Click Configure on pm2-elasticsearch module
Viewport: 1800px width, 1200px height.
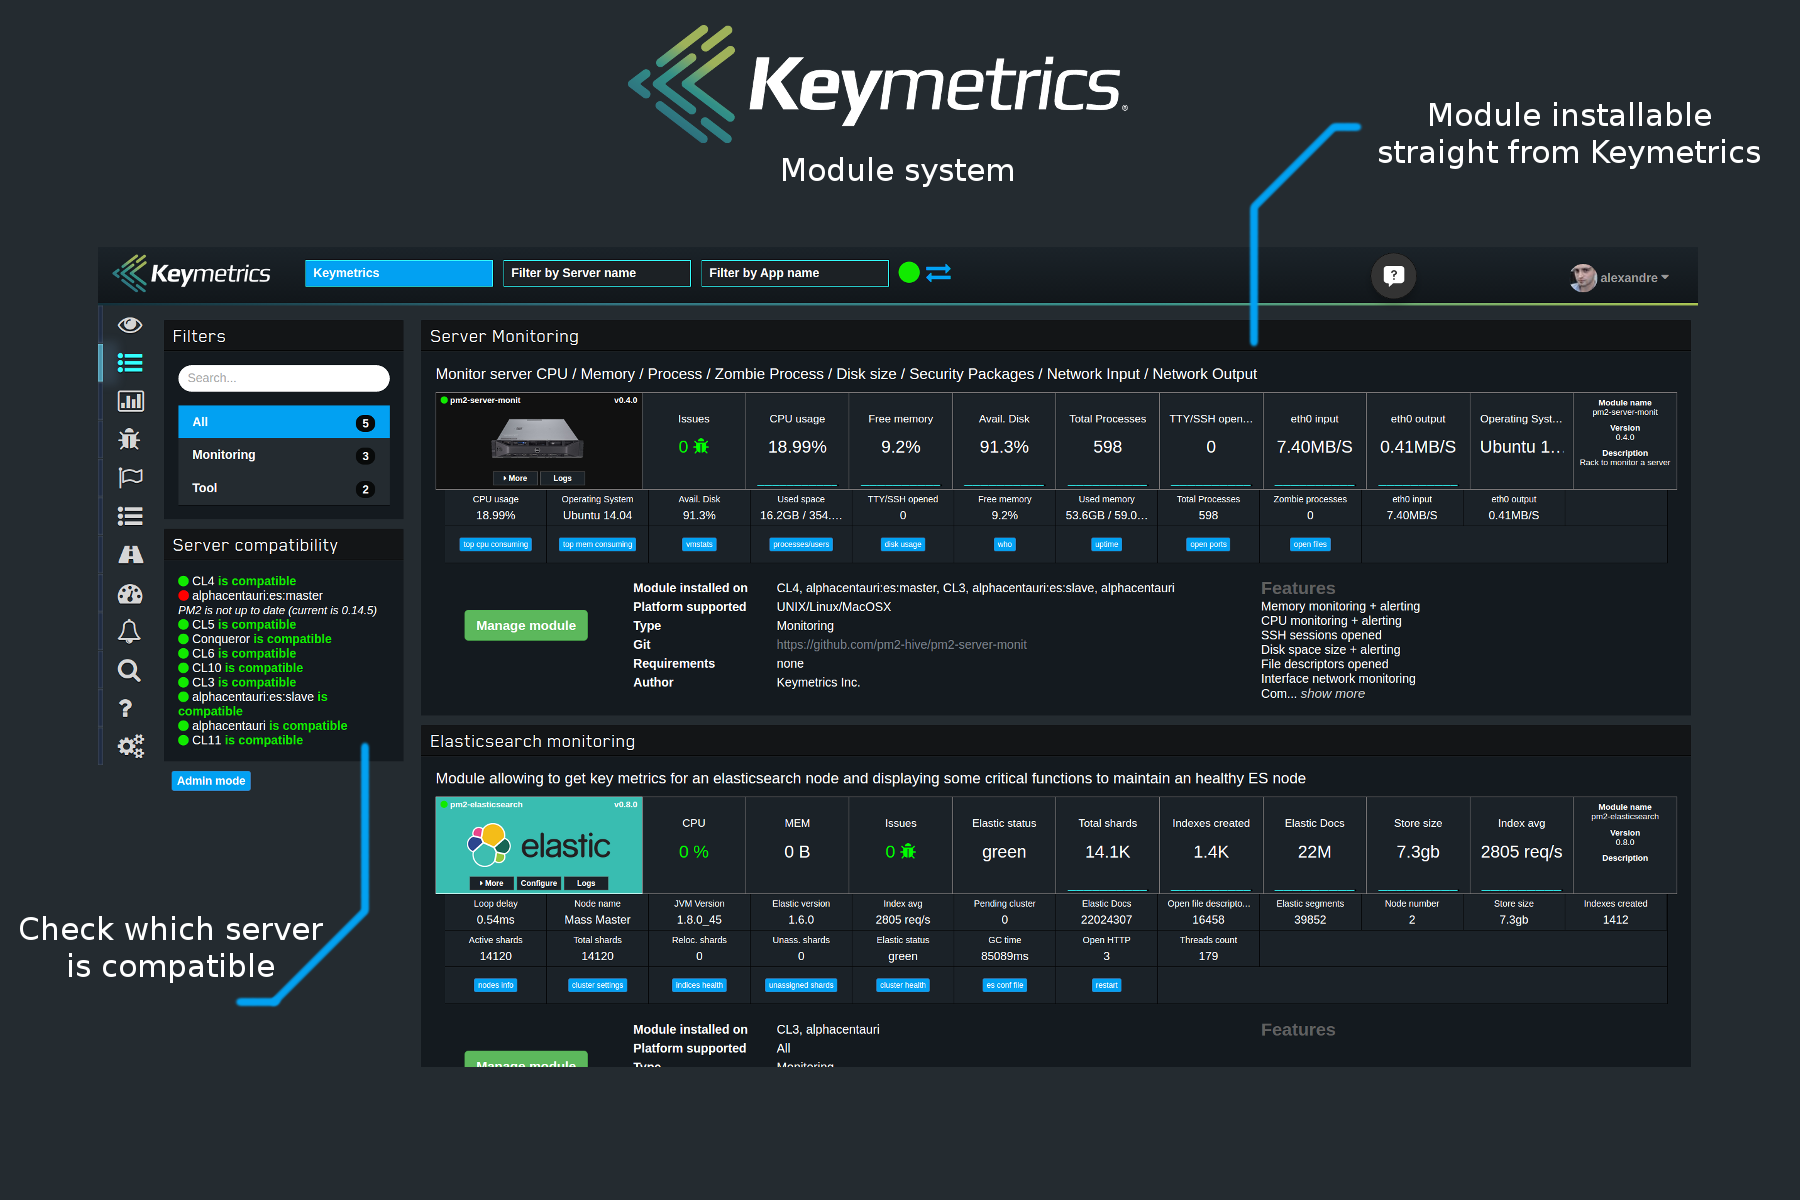tap(538, 883)
